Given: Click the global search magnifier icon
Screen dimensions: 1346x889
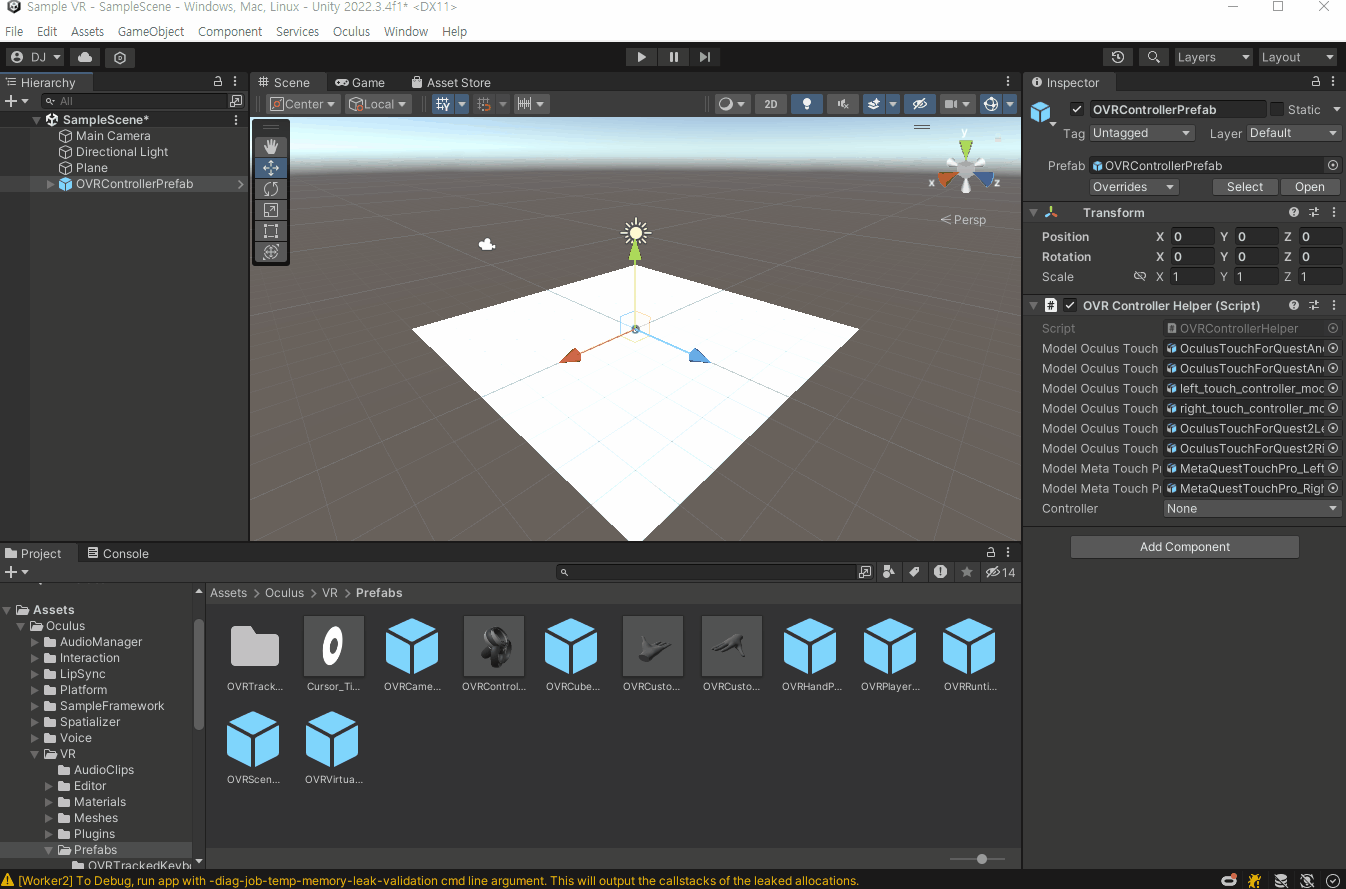Looking at the screenshot, I should point(1154,57).
